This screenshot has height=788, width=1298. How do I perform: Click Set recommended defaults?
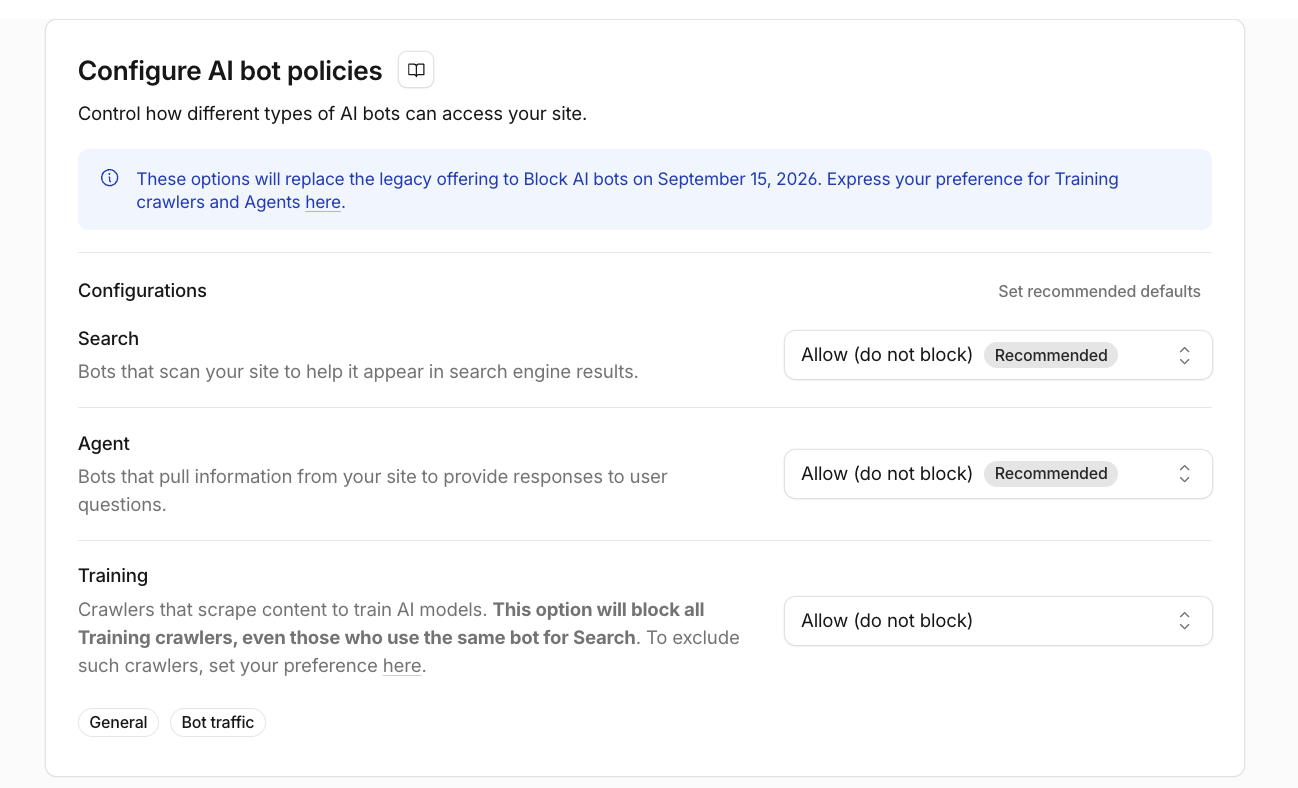tap(1099, 292)
